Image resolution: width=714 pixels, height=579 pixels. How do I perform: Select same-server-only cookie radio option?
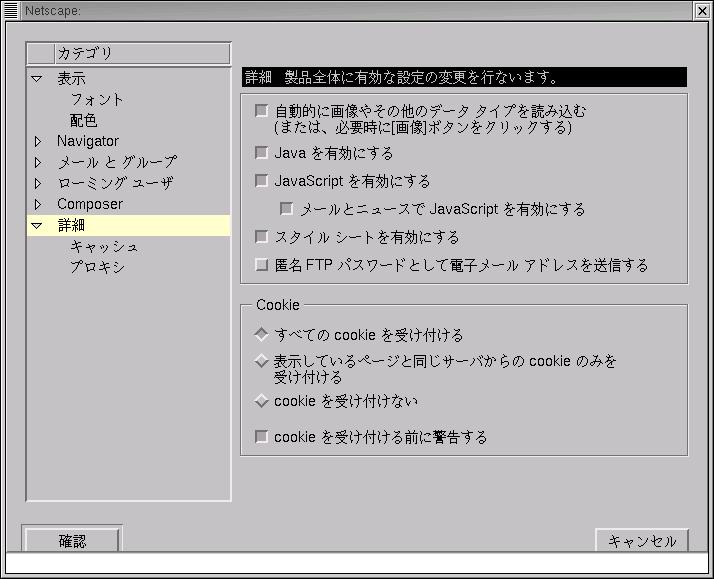261,361
